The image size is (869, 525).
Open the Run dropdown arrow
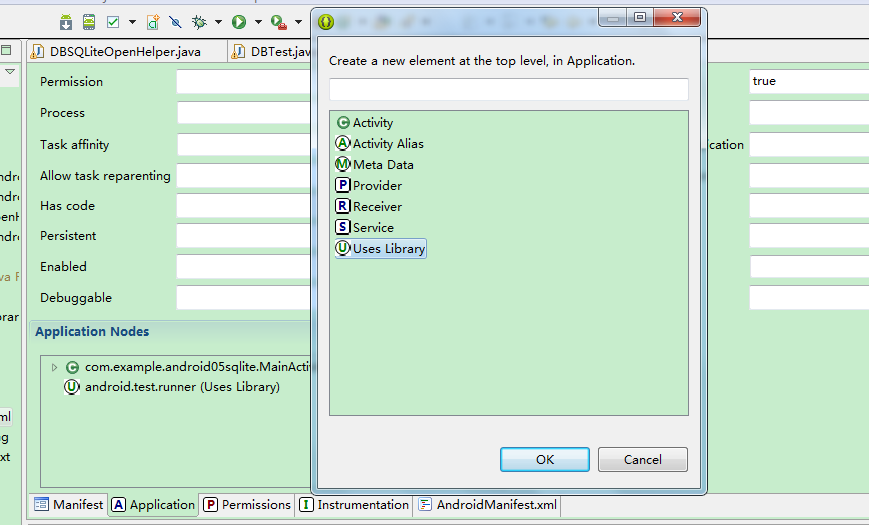click(x=258, y=22)
